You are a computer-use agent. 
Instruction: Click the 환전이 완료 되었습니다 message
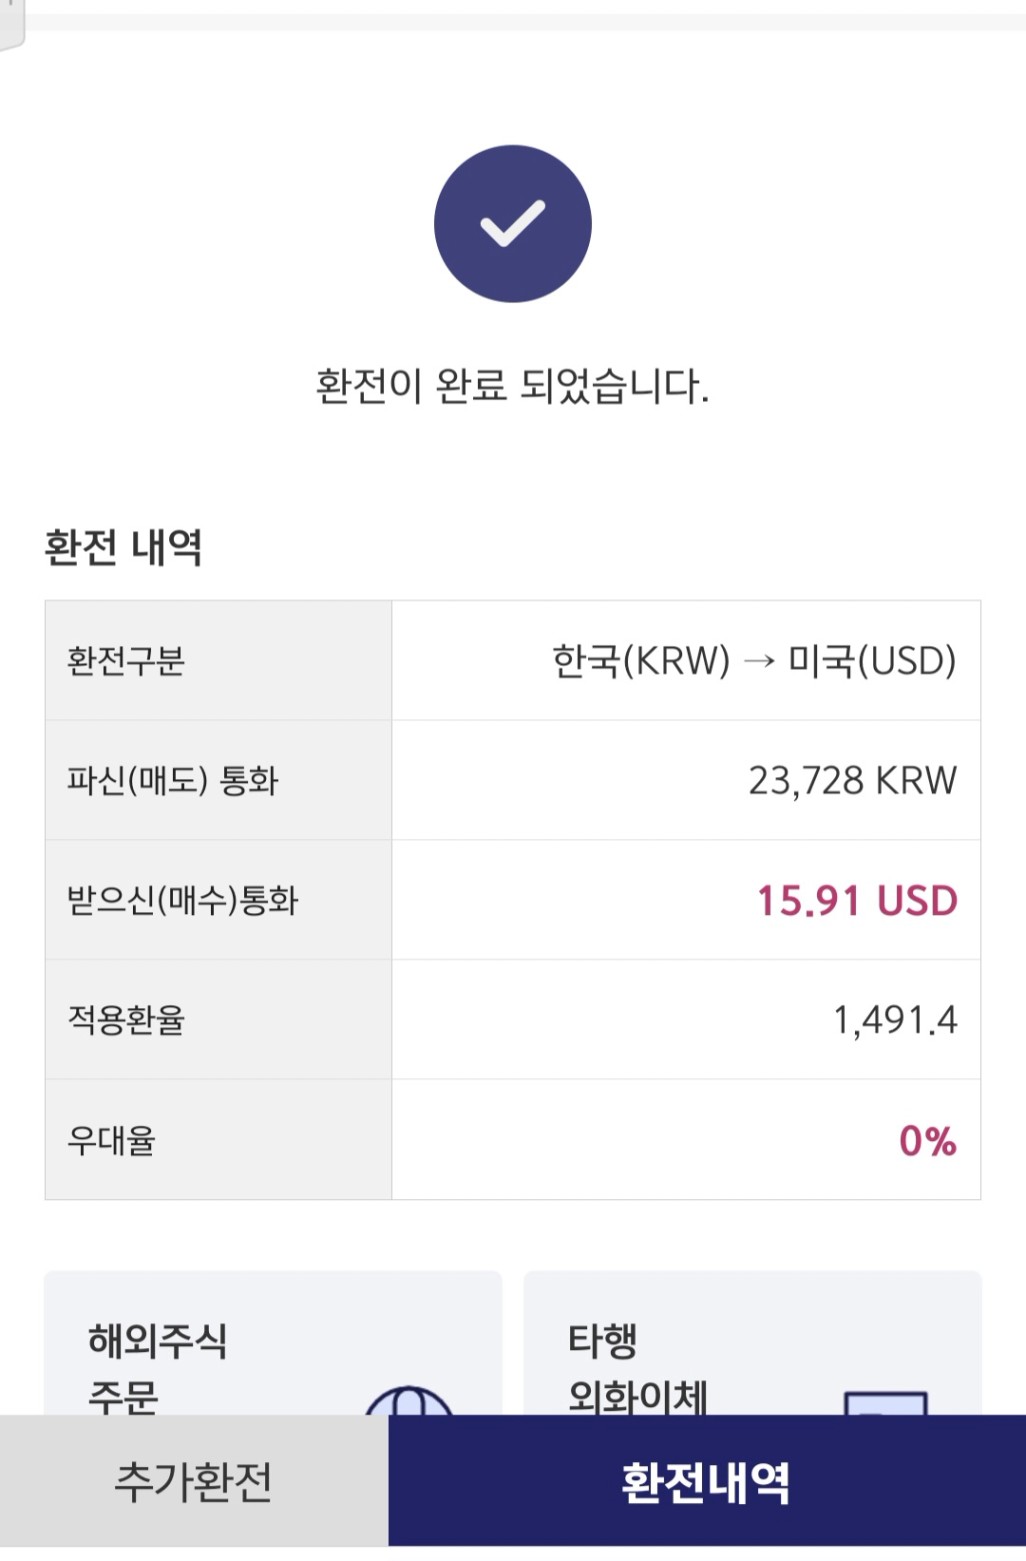(512, 386)
